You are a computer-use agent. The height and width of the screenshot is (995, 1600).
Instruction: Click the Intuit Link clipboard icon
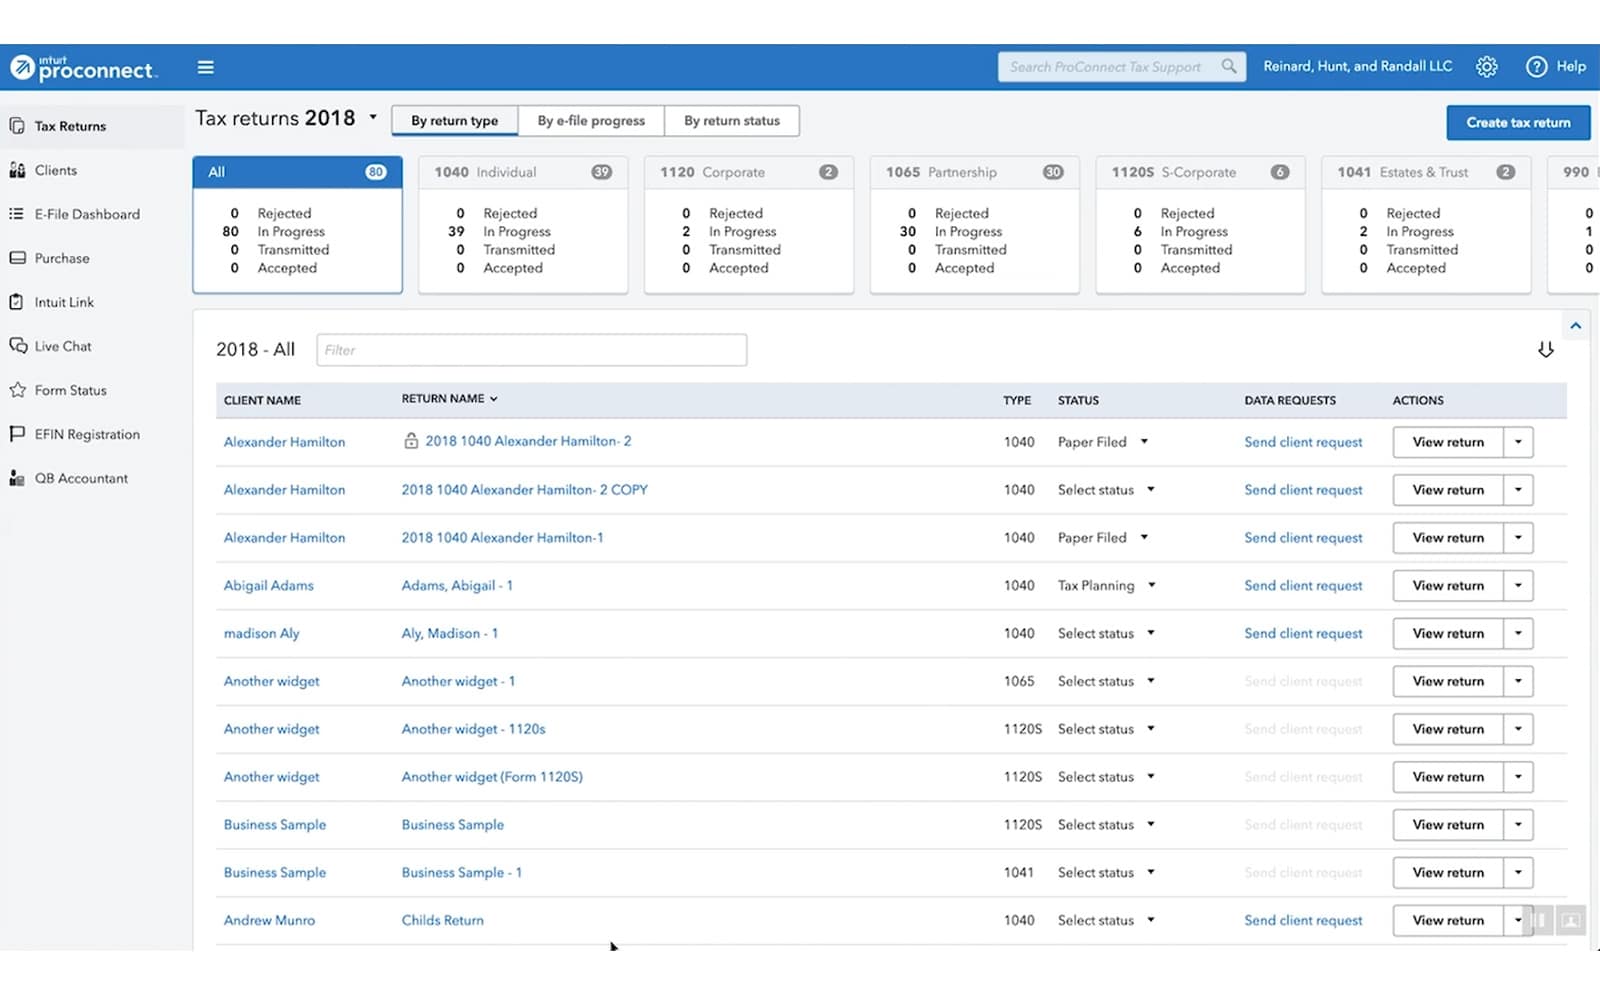17,302
